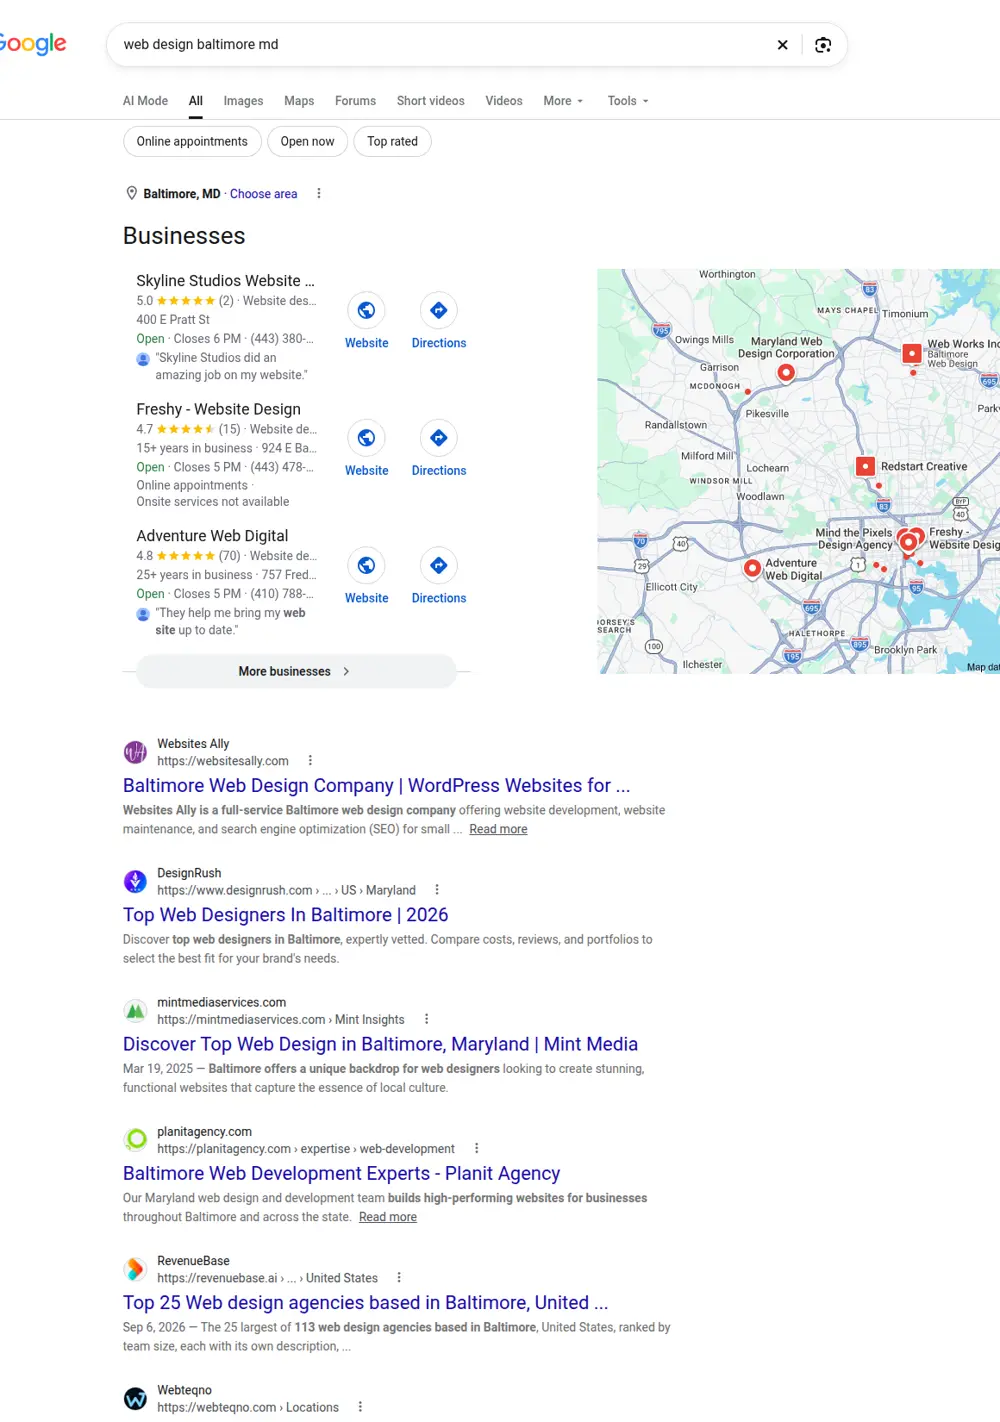This screenshot has height=1422, width=1000.
Task: Open three-dot options for Webteqno result
Action: point(360,1407)
